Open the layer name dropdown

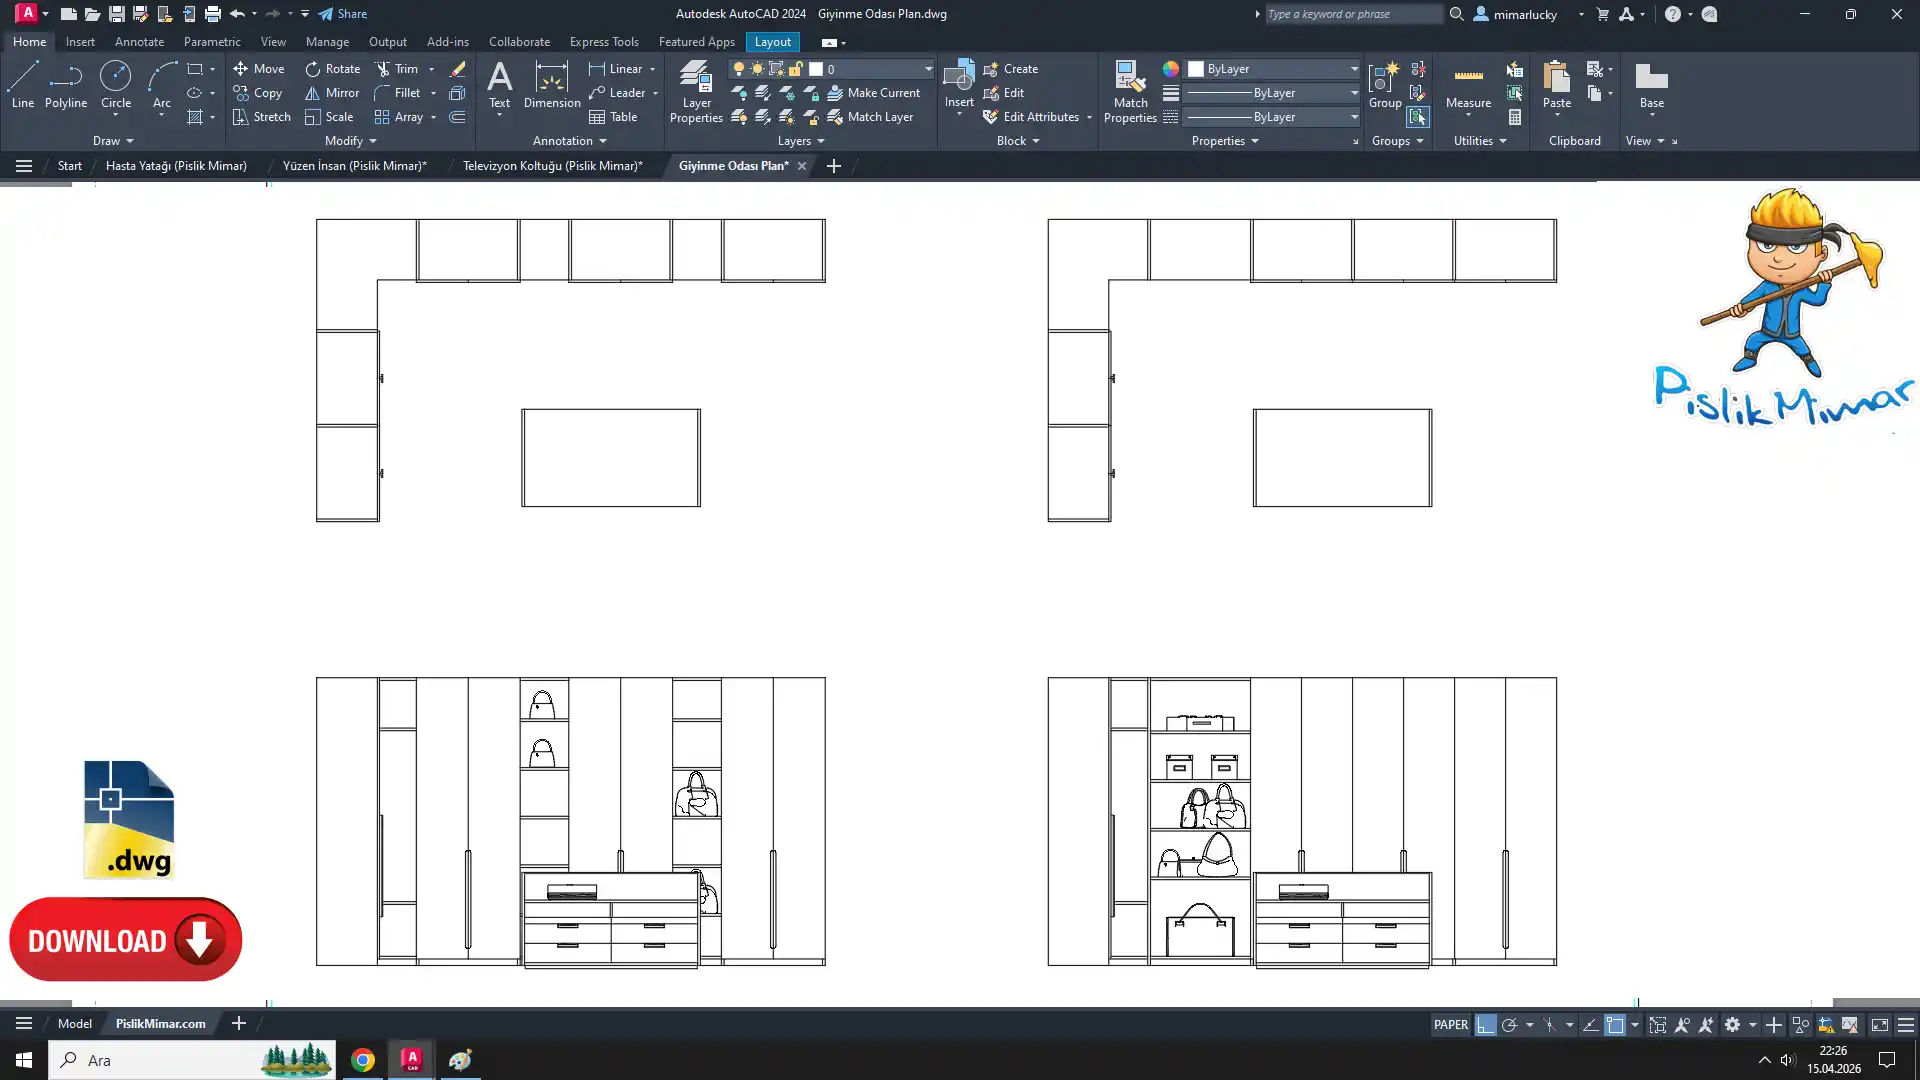928,69
